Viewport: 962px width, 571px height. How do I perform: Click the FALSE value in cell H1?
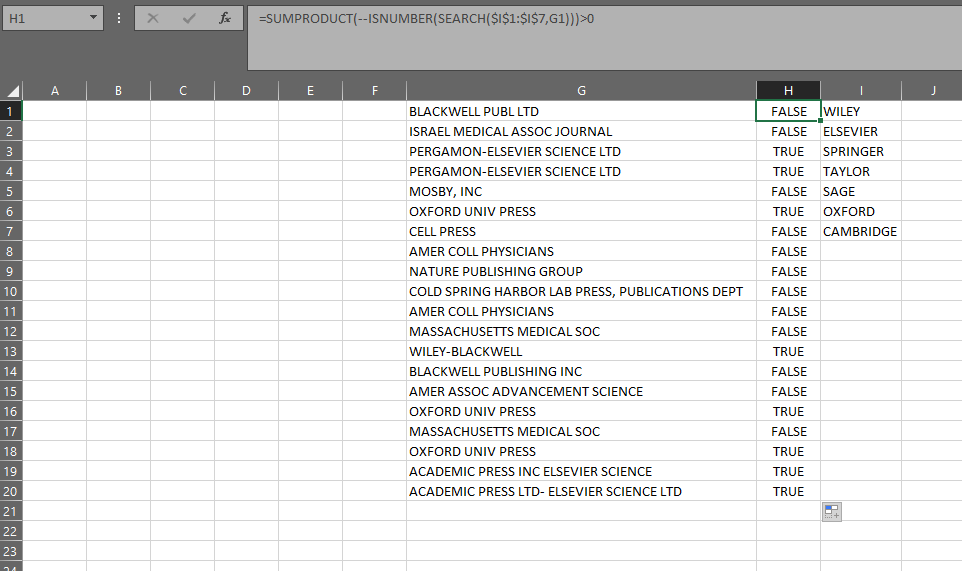pyautogui.click(x=788, y=112)
